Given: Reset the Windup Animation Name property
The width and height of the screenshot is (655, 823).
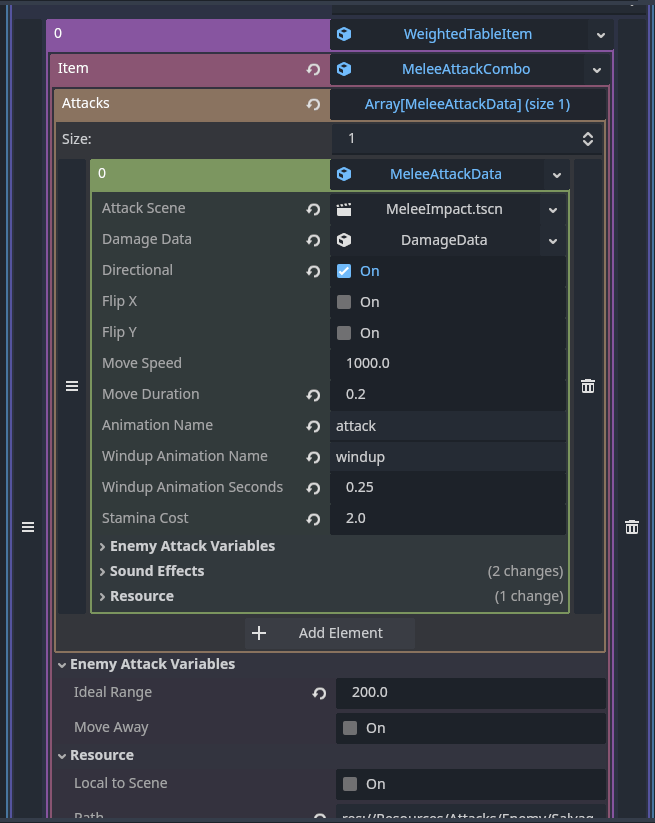Looking at the screenshot, I should (313, 457).
